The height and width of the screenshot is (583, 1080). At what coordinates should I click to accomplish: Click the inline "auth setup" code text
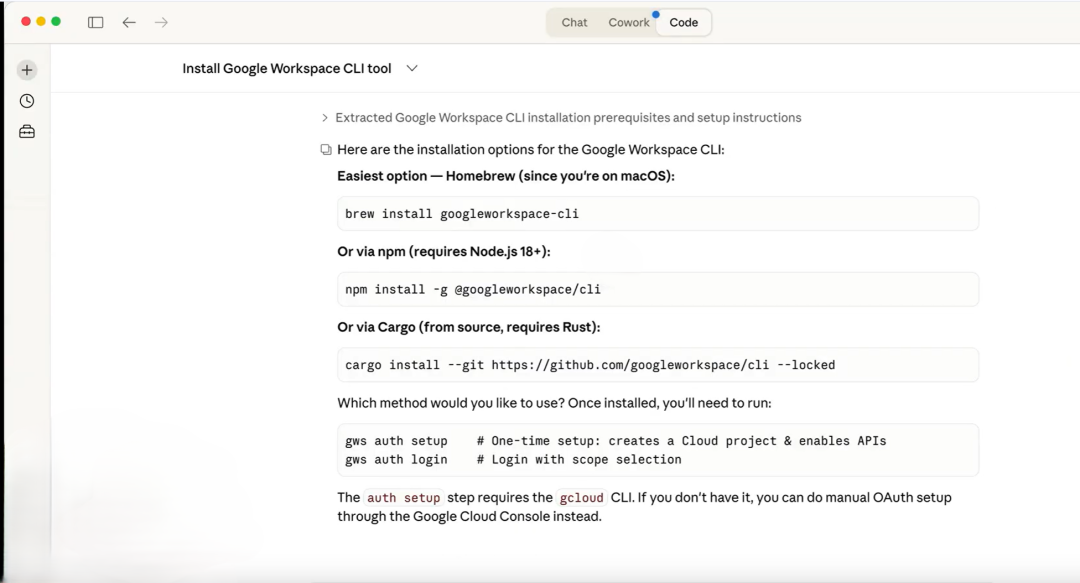(403, 498)
